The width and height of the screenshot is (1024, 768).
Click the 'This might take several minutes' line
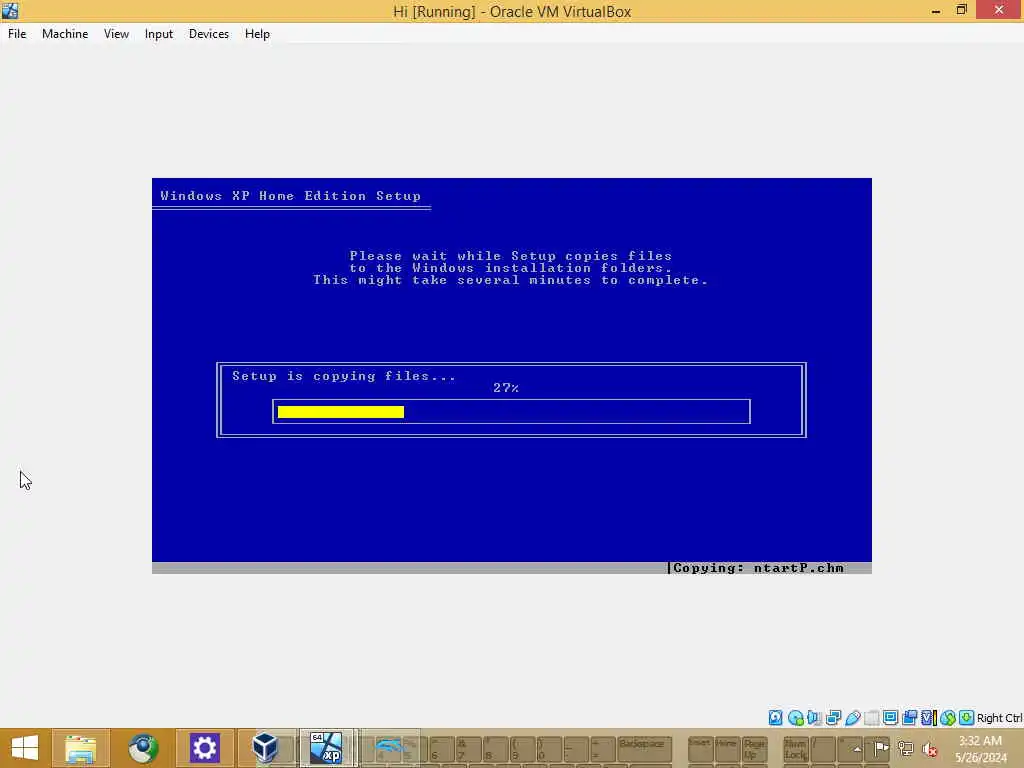click(511, 280)
